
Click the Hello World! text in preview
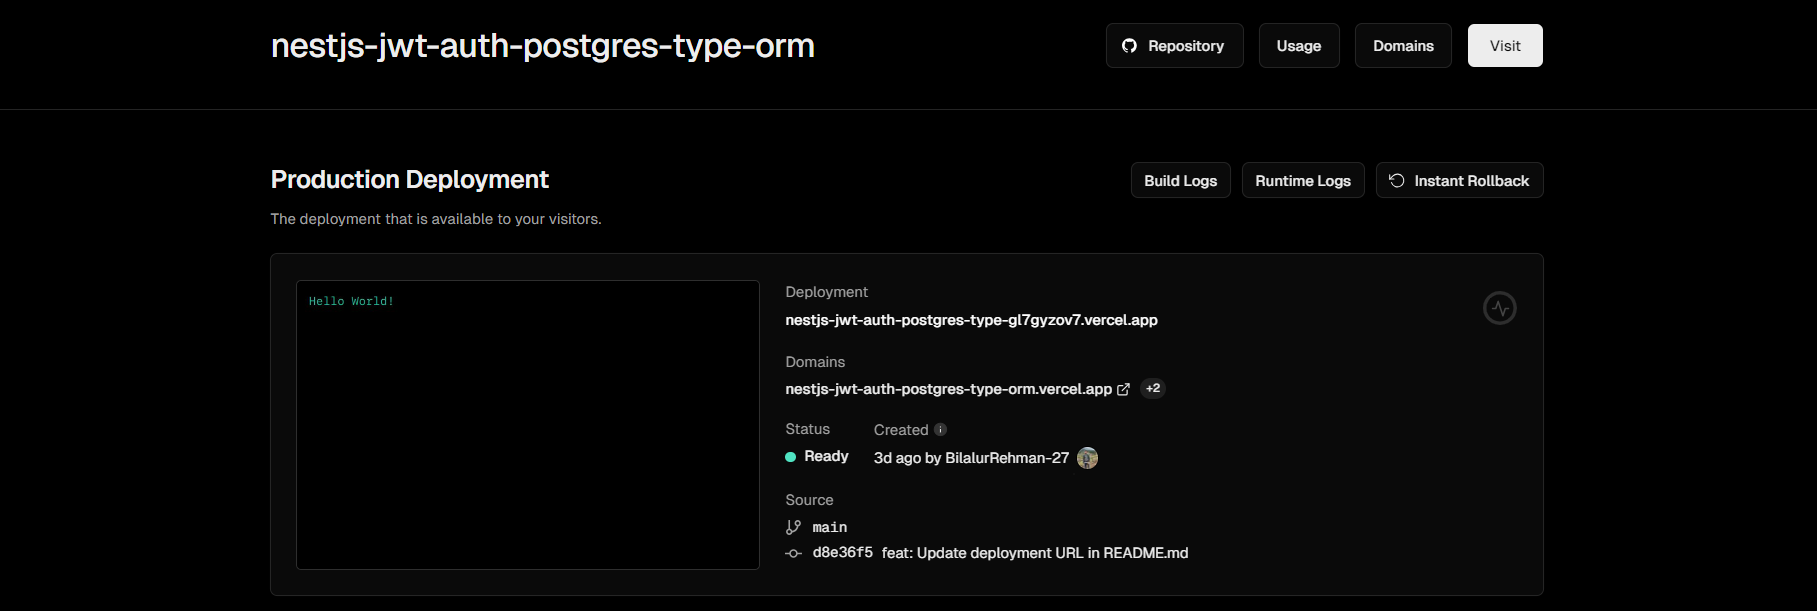tap(351, 301)
